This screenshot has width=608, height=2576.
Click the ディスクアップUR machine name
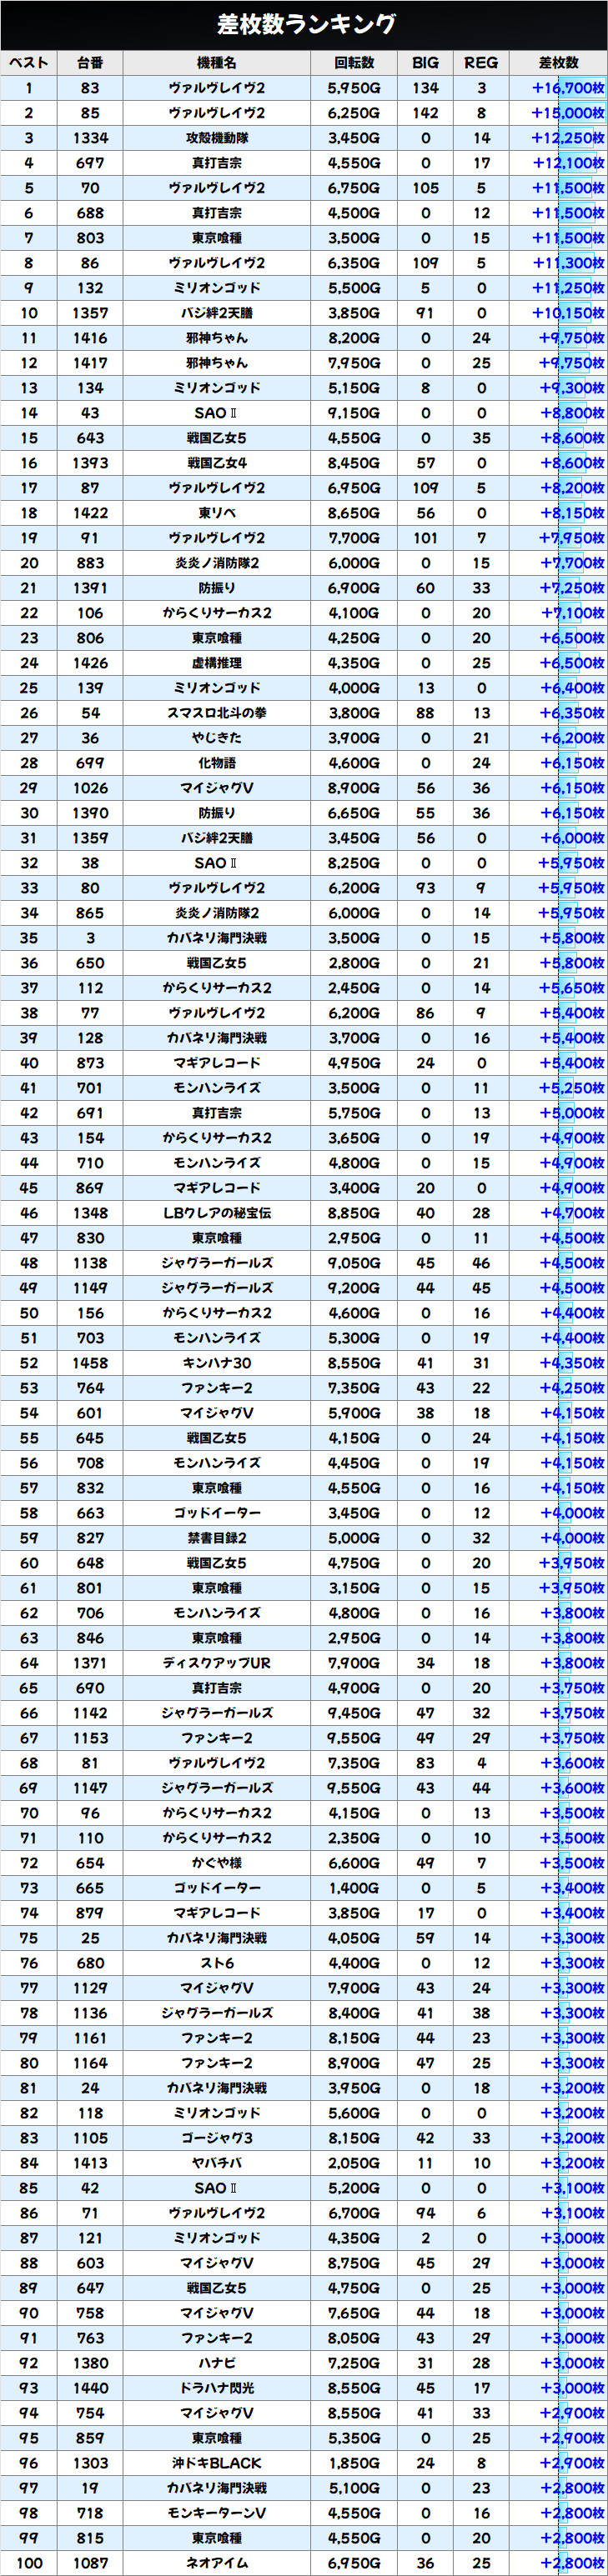point(217,1663)
